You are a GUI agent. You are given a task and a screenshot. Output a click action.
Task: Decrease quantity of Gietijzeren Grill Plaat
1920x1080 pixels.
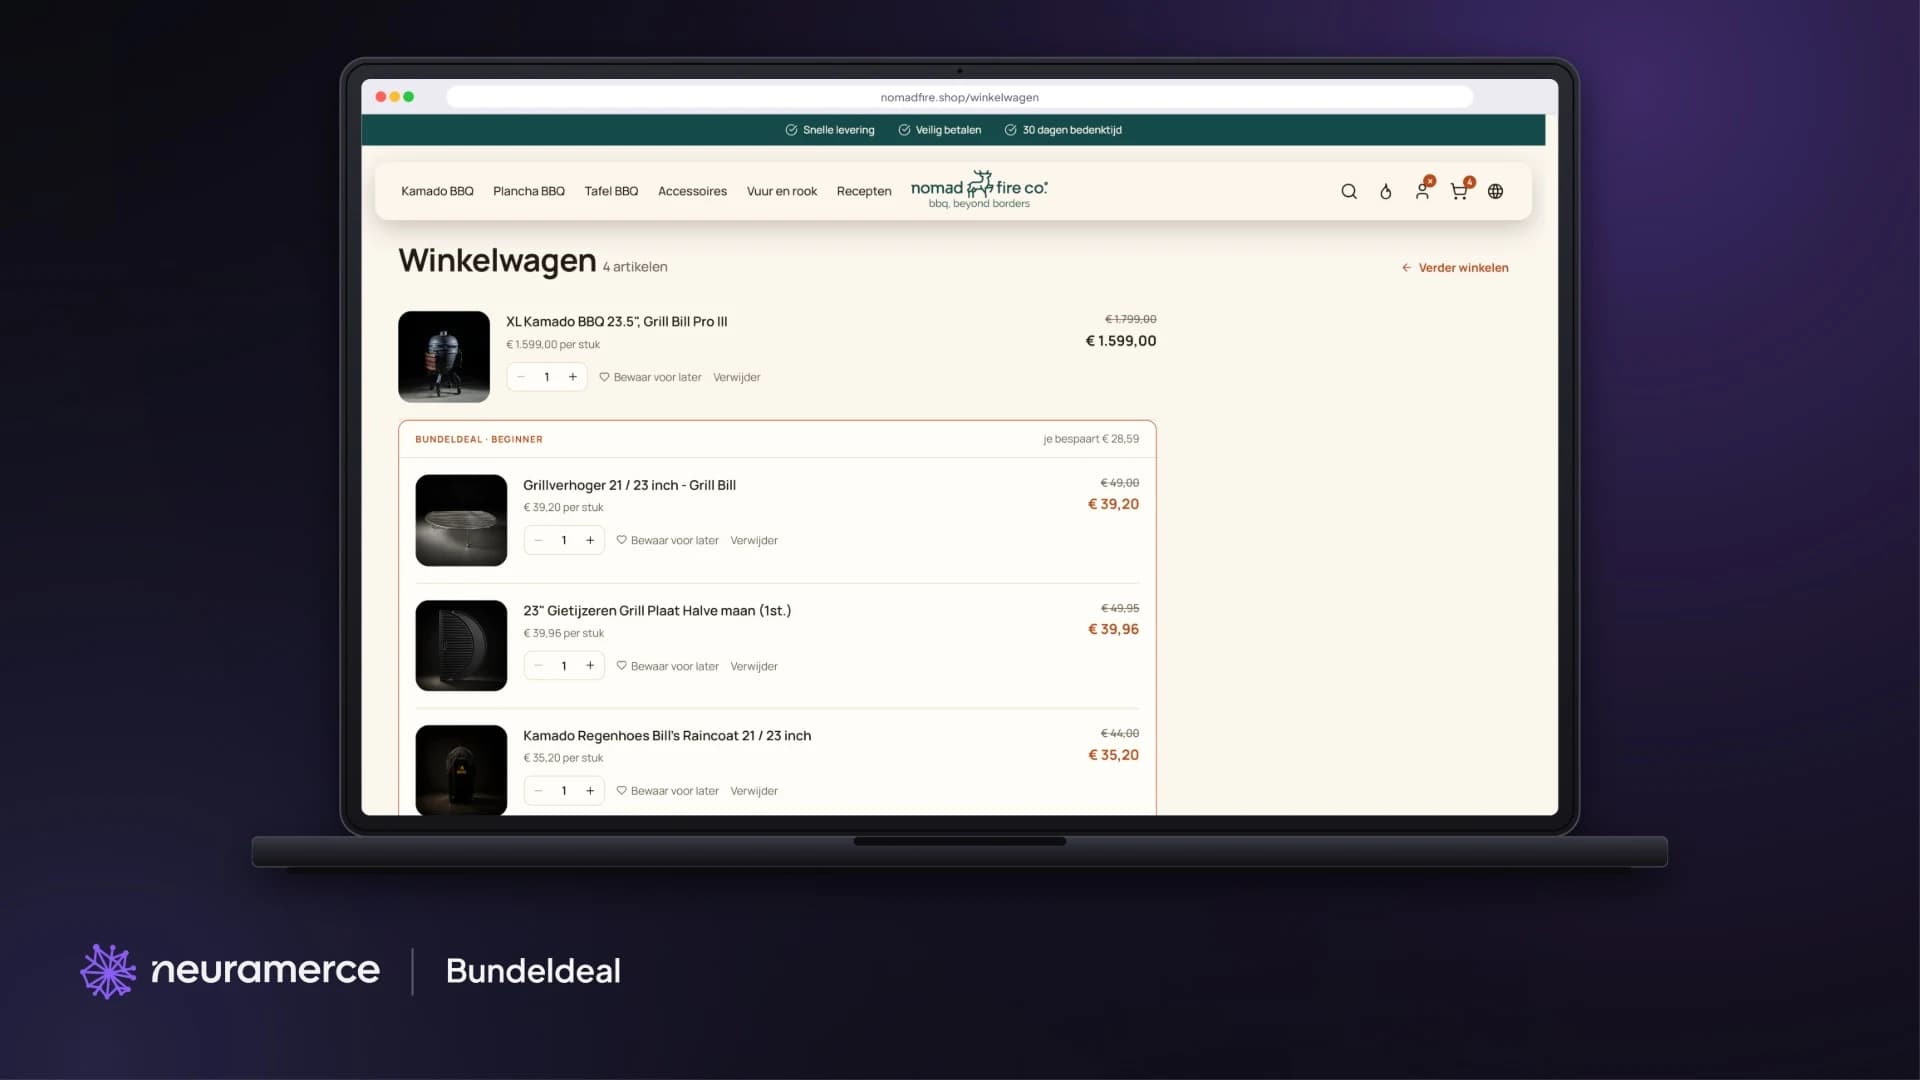(538, 666)
